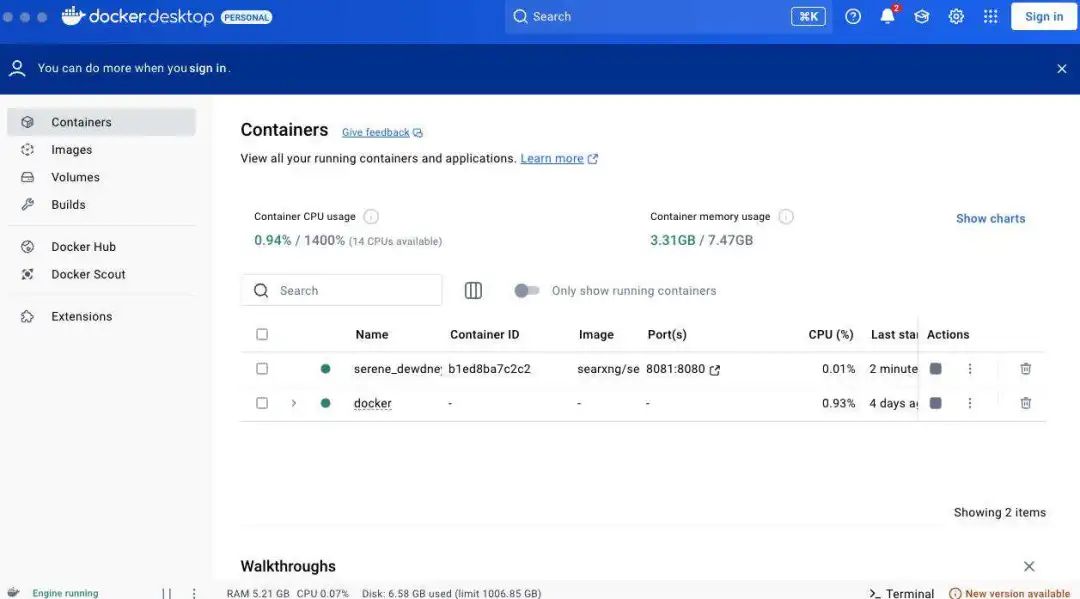Check the serene_dewdney row checkbox

coord(262,369)
